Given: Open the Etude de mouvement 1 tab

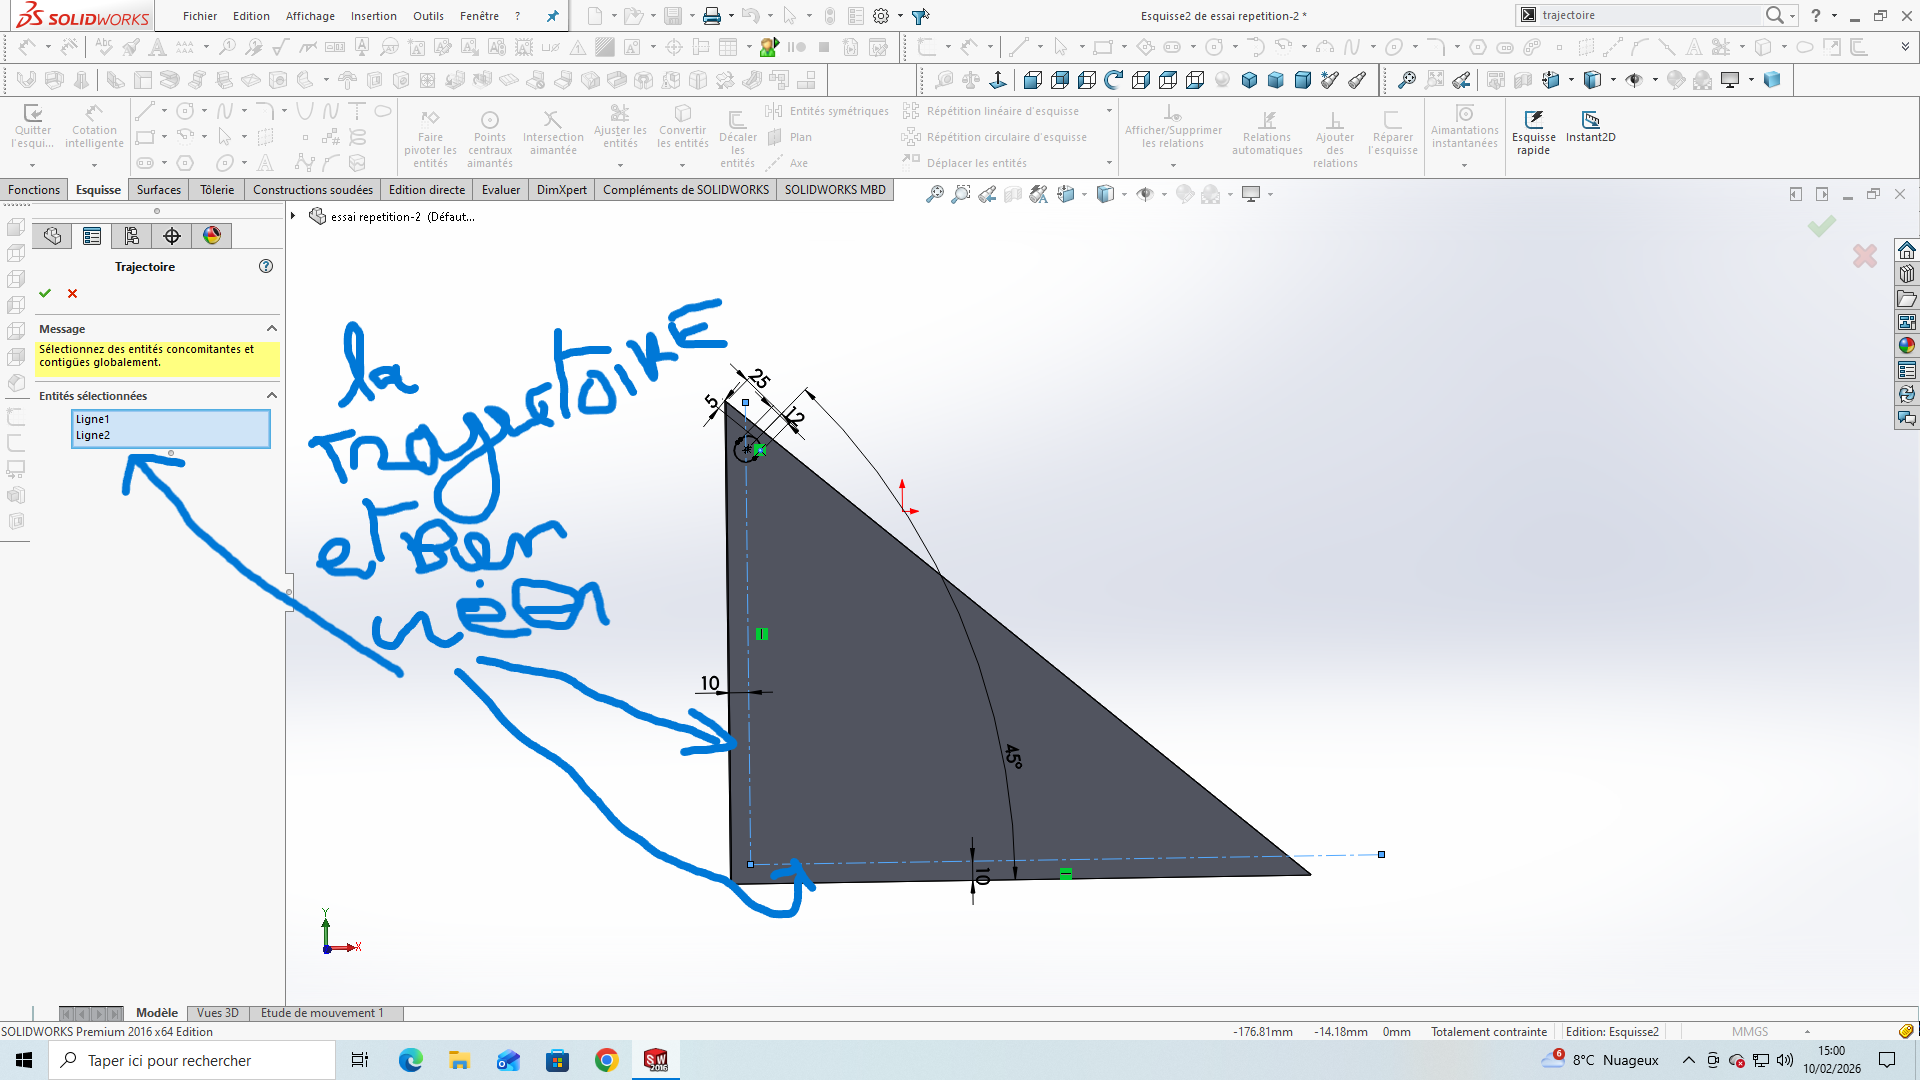Looking at the screenshot, I should [x=322, y=1013].
